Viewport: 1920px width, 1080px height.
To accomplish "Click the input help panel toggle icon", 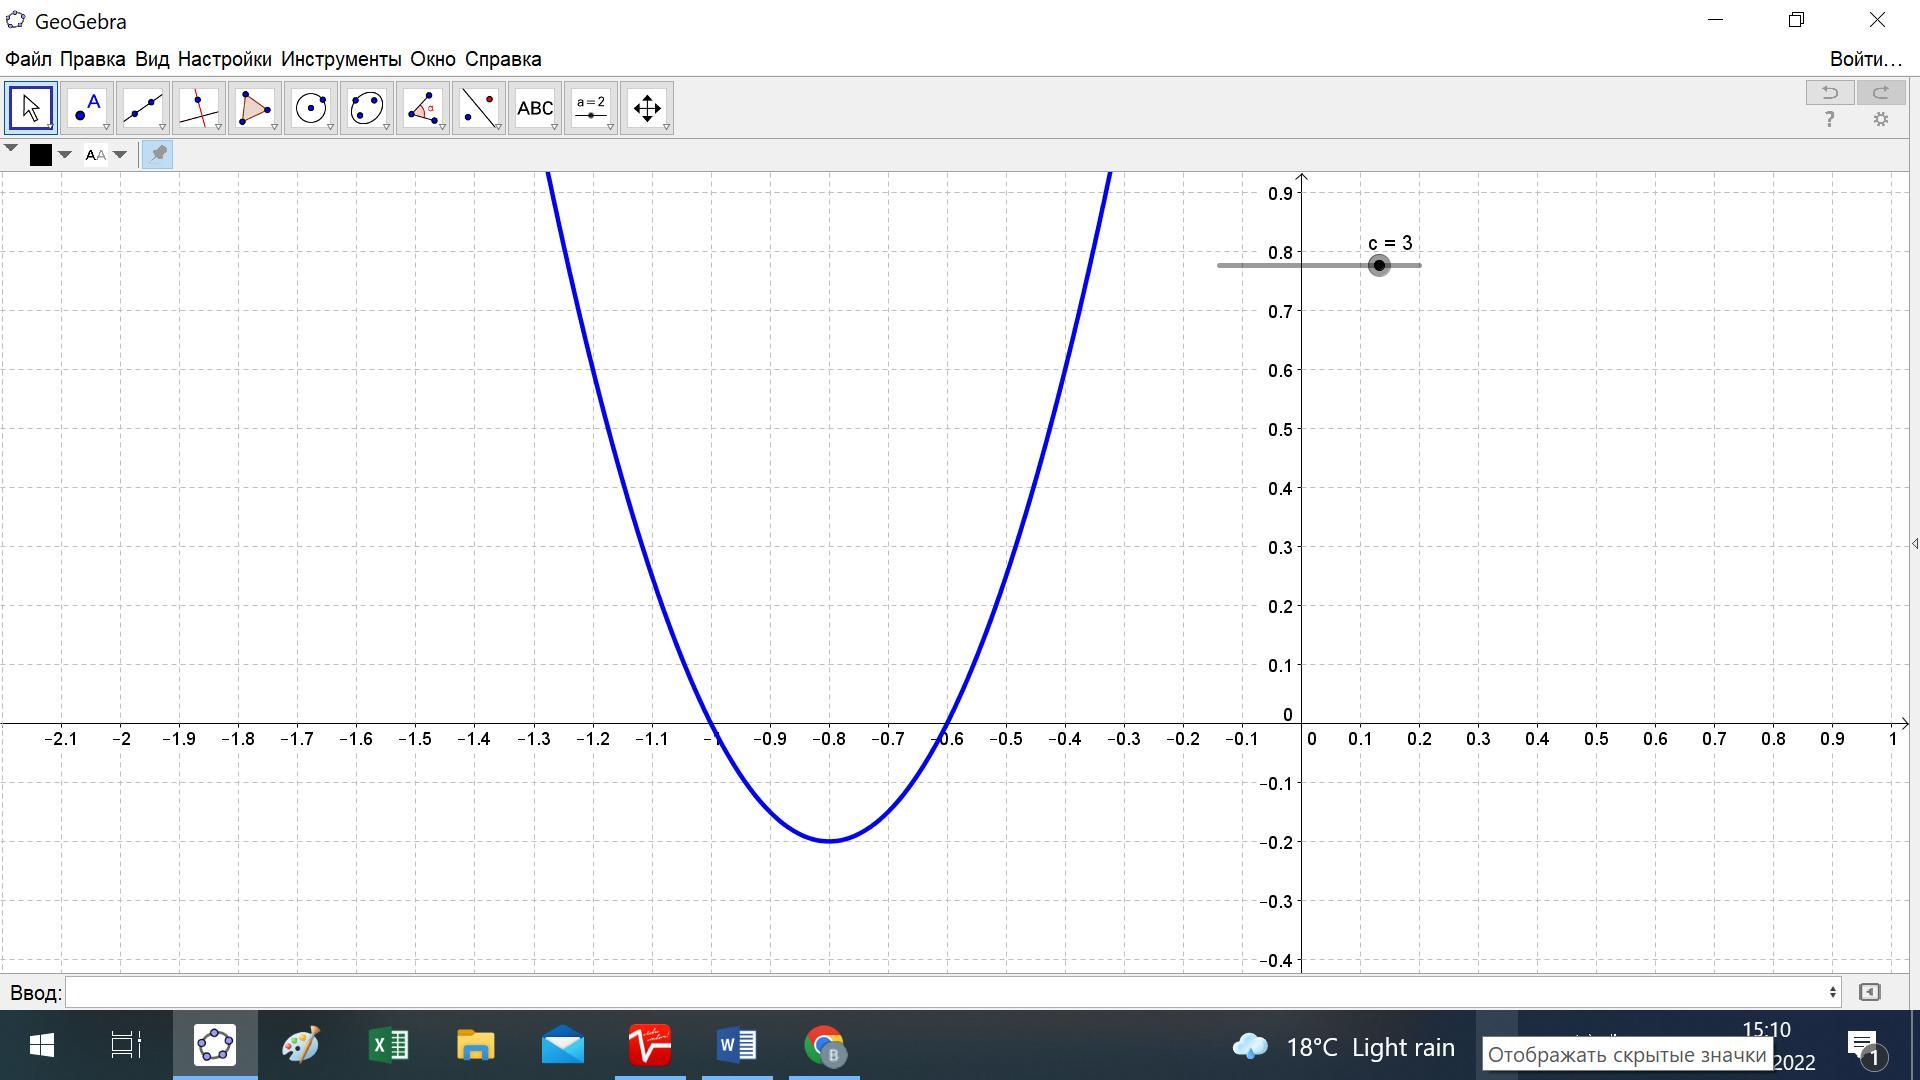I will [x=1869, y=992].
